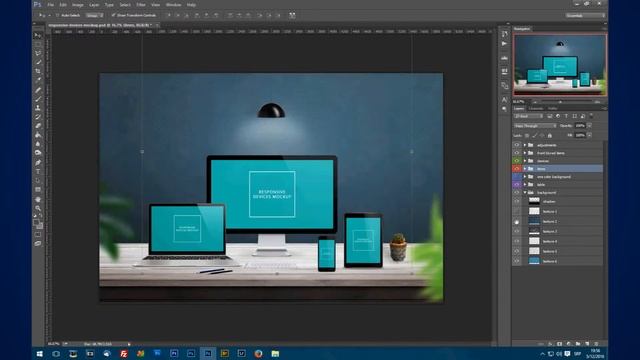The width and height of the screenshot is (640, 360).
Task: Open the Pass Through blend mode dropdown
Action: point(535,126)
